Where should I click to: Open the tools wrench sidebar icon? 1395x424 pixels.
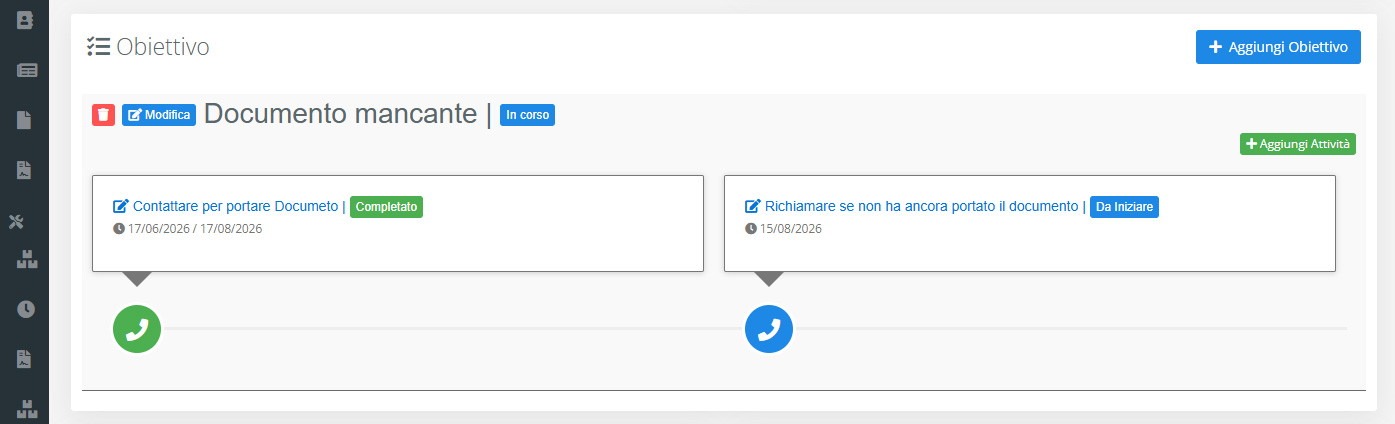(x=15, y=221)
